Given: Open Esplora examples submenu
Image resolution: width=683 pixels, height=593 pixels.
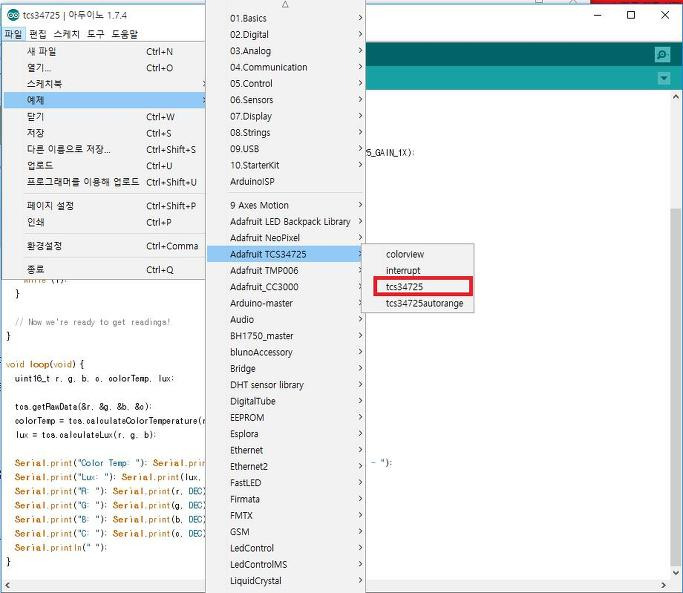Looking at the screenshot, I should click(286, 434).
